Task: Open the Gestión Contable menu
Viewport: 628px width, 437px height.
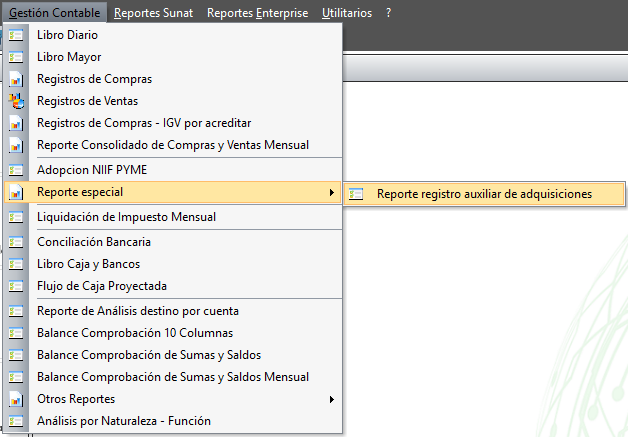Action: pos(54,13)
